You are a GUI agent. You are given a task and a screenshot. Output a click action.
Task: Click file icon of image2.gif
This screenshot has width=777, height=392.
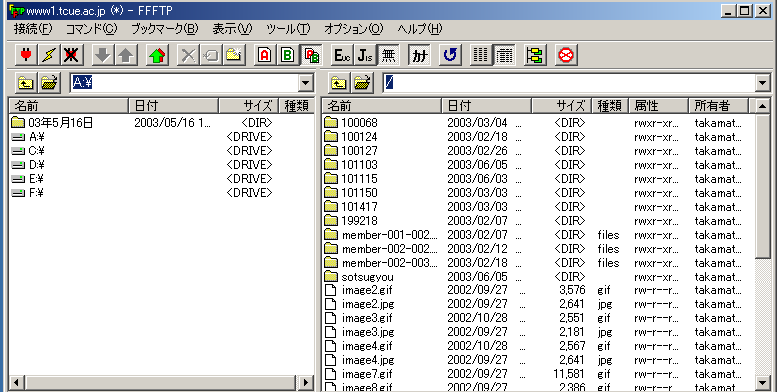pyautogui.click(x=331, y=290)
